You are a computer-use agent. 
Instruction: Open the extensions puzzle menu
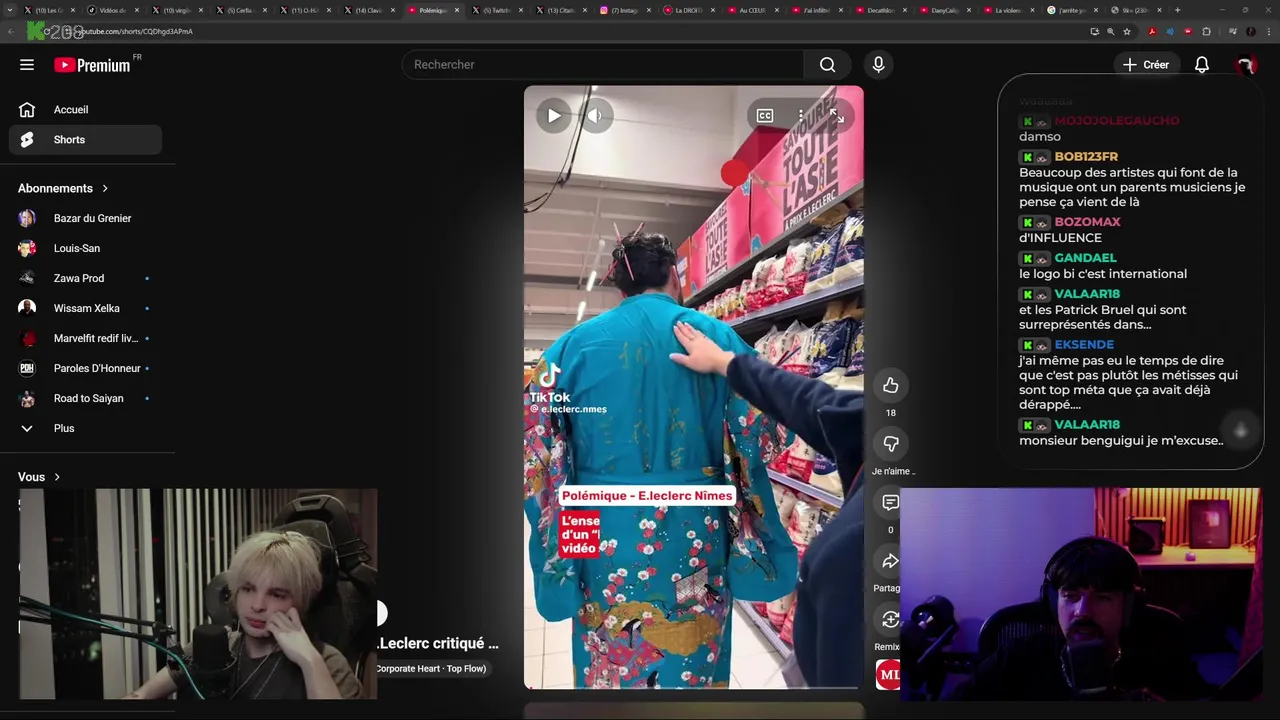click(x=1206, y=32)
